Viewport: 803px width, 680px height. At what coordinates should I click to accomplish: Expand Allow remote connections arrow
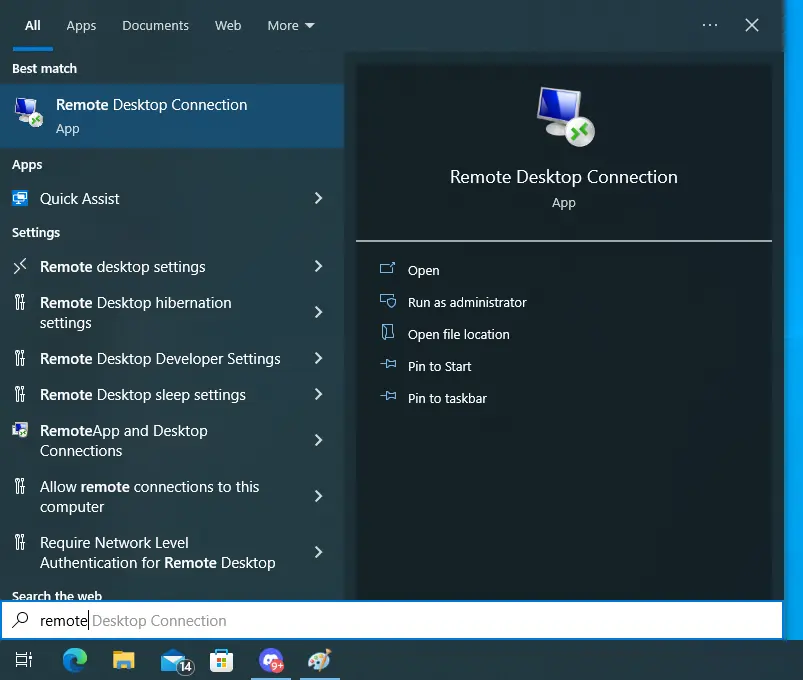click(x=318, y=496)
